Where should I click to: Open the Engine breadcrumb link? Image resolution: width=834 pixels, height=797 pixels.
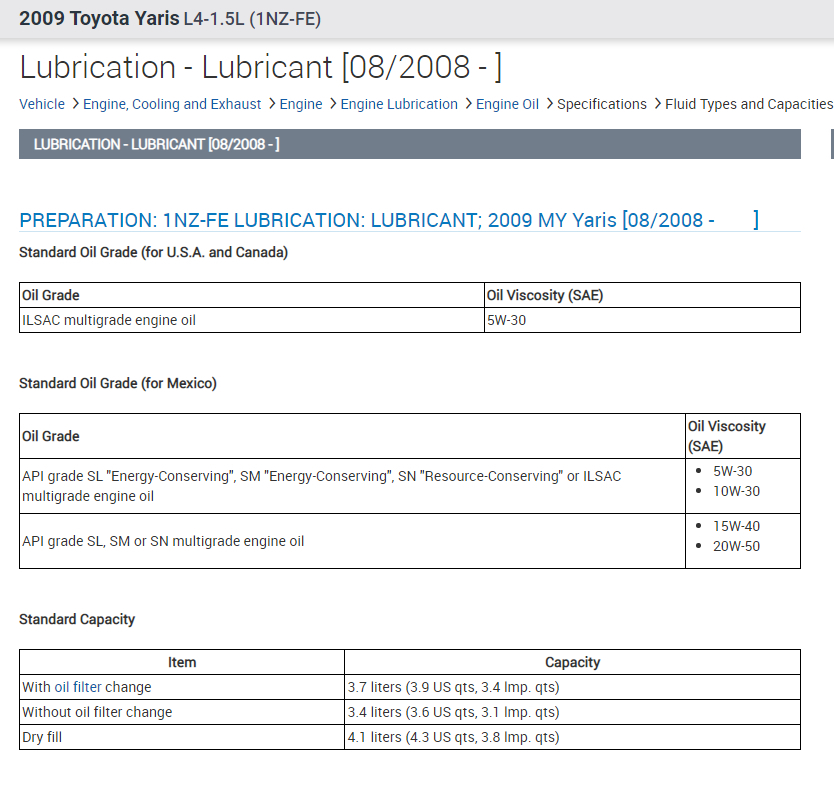point(301,104)
